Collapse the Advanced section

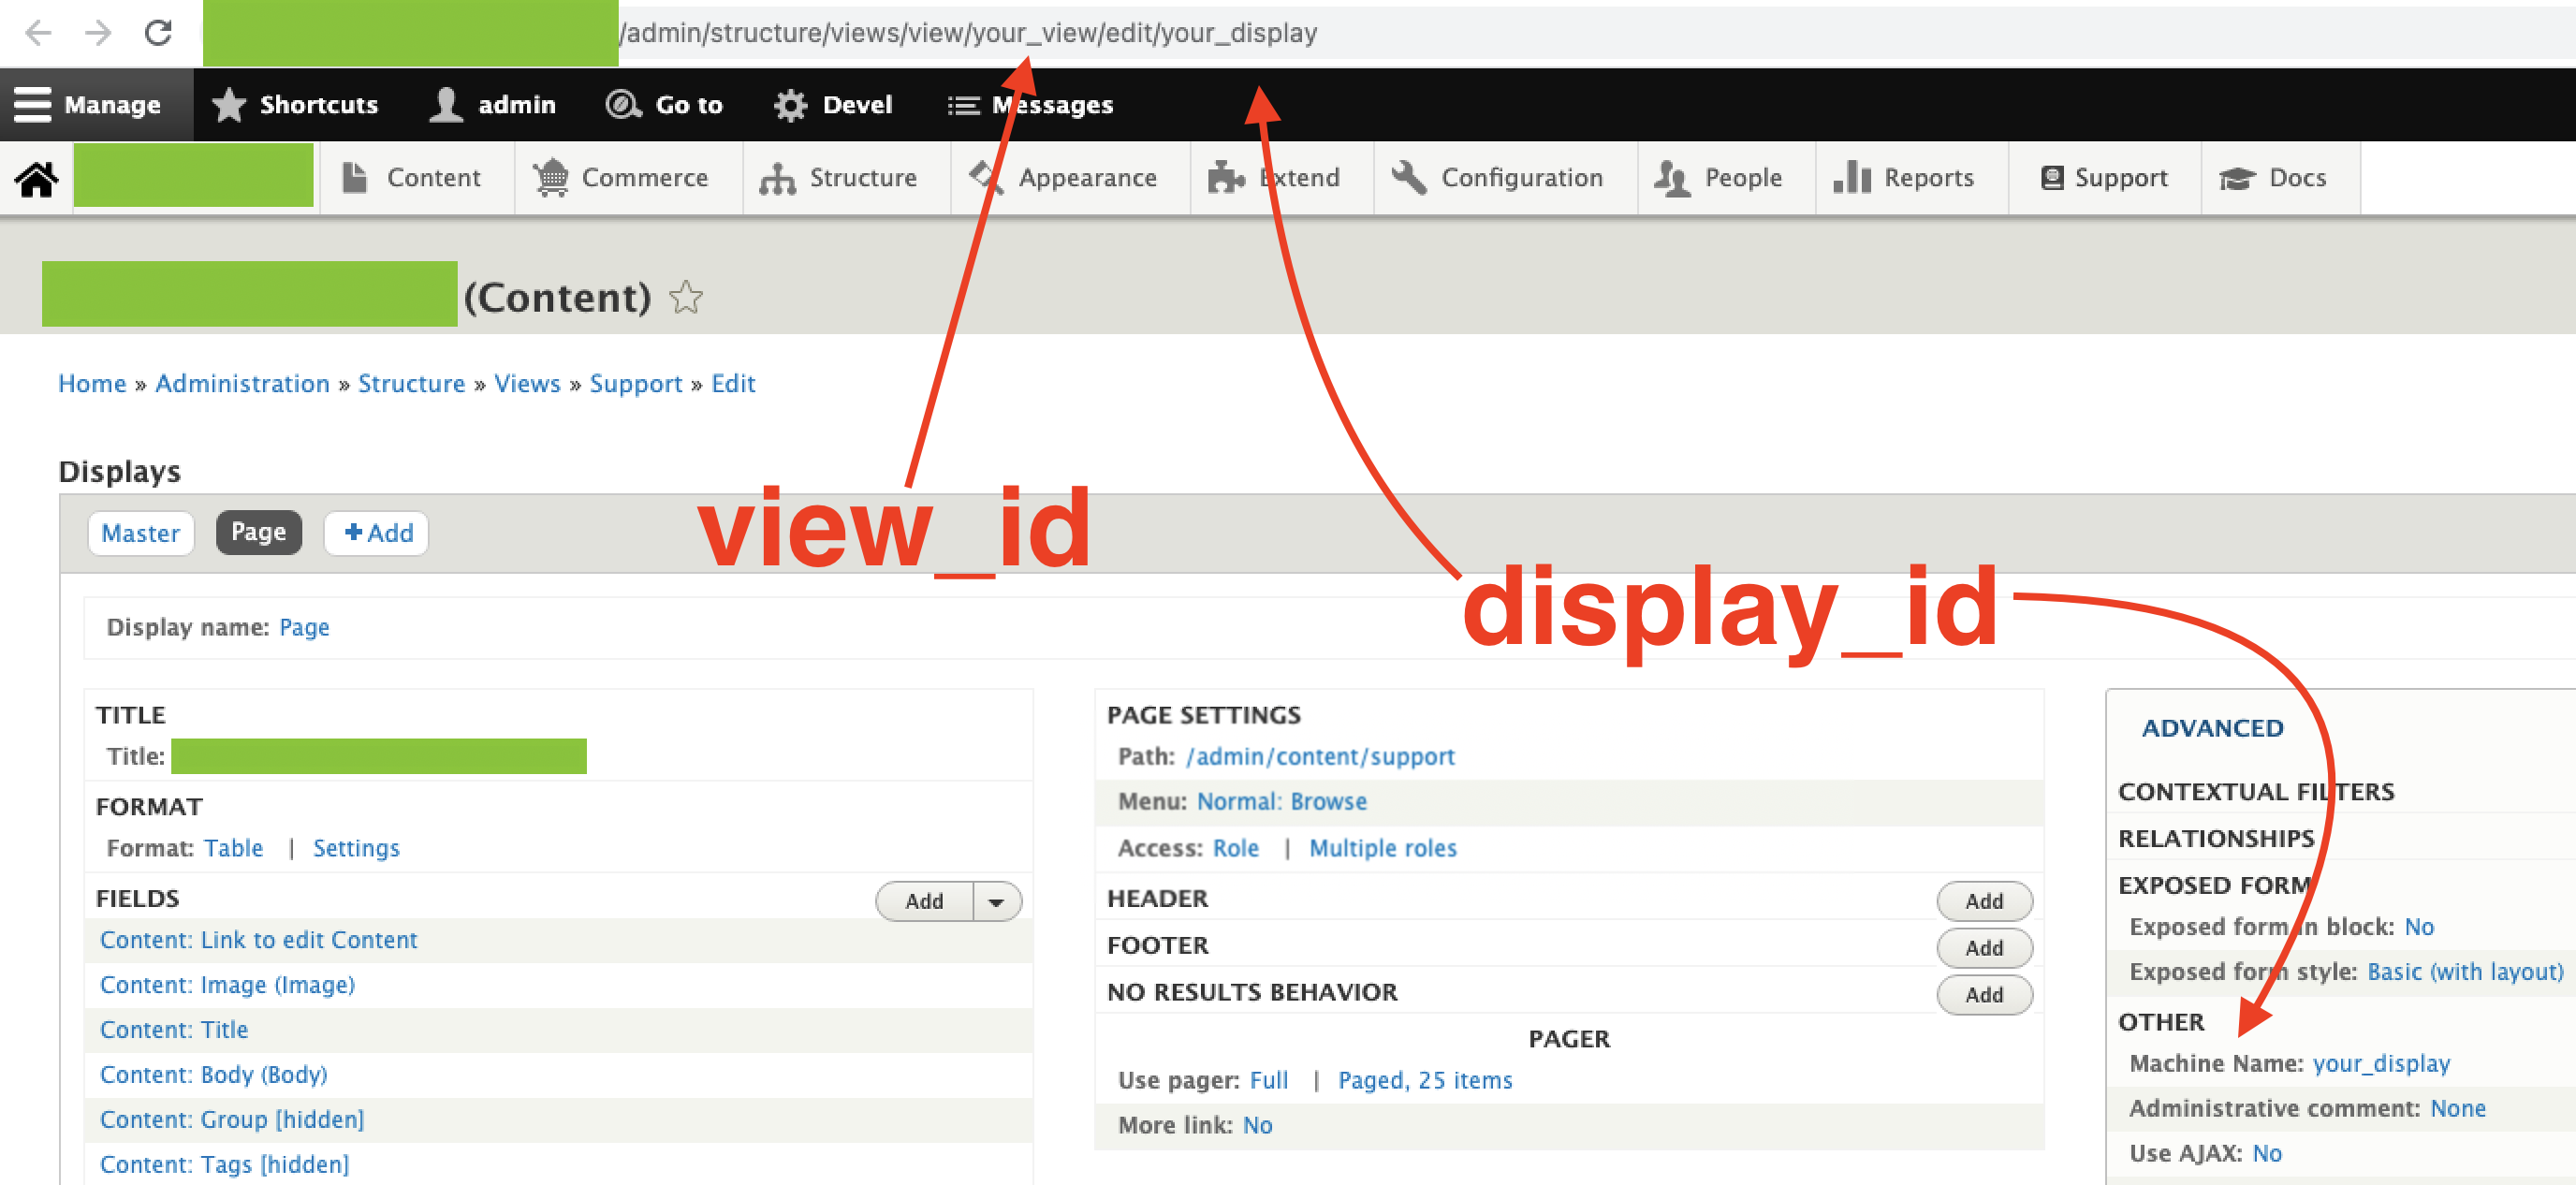(2212, 728)
